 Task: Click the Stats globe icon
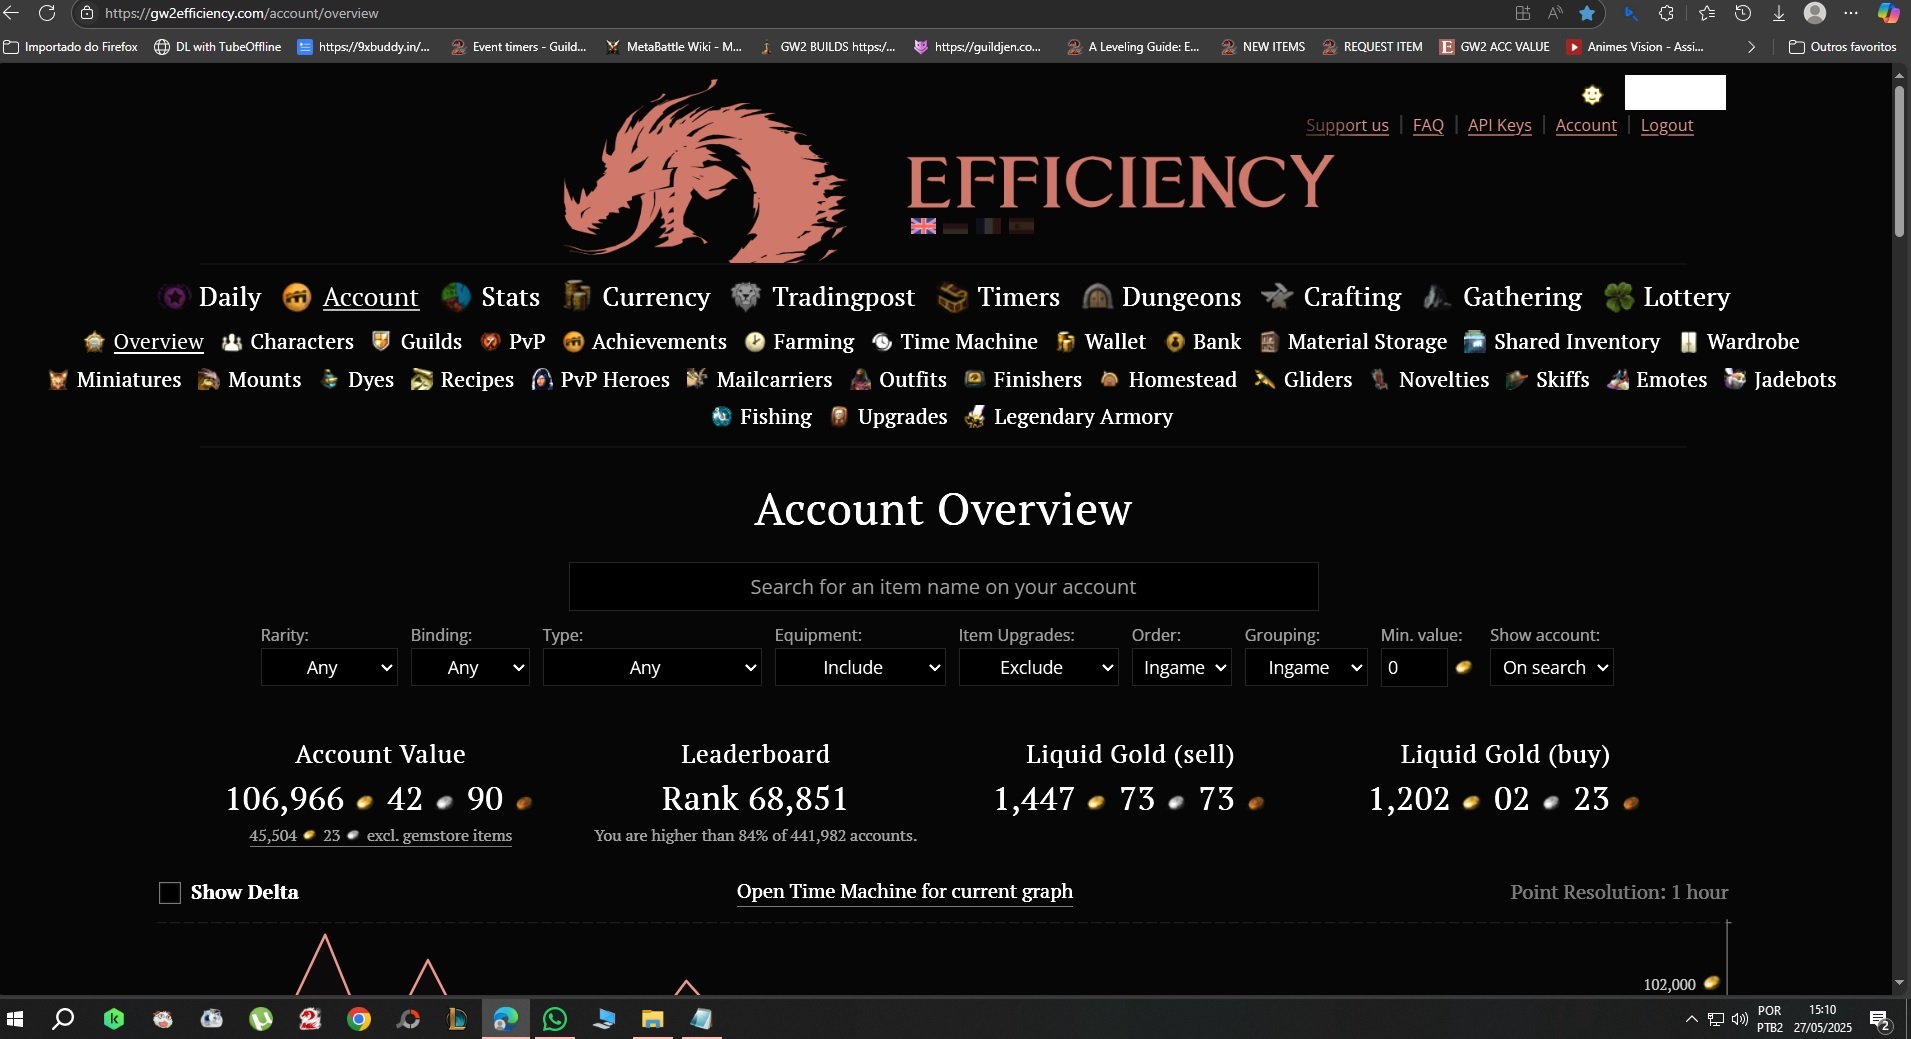(x=456, y=297)
